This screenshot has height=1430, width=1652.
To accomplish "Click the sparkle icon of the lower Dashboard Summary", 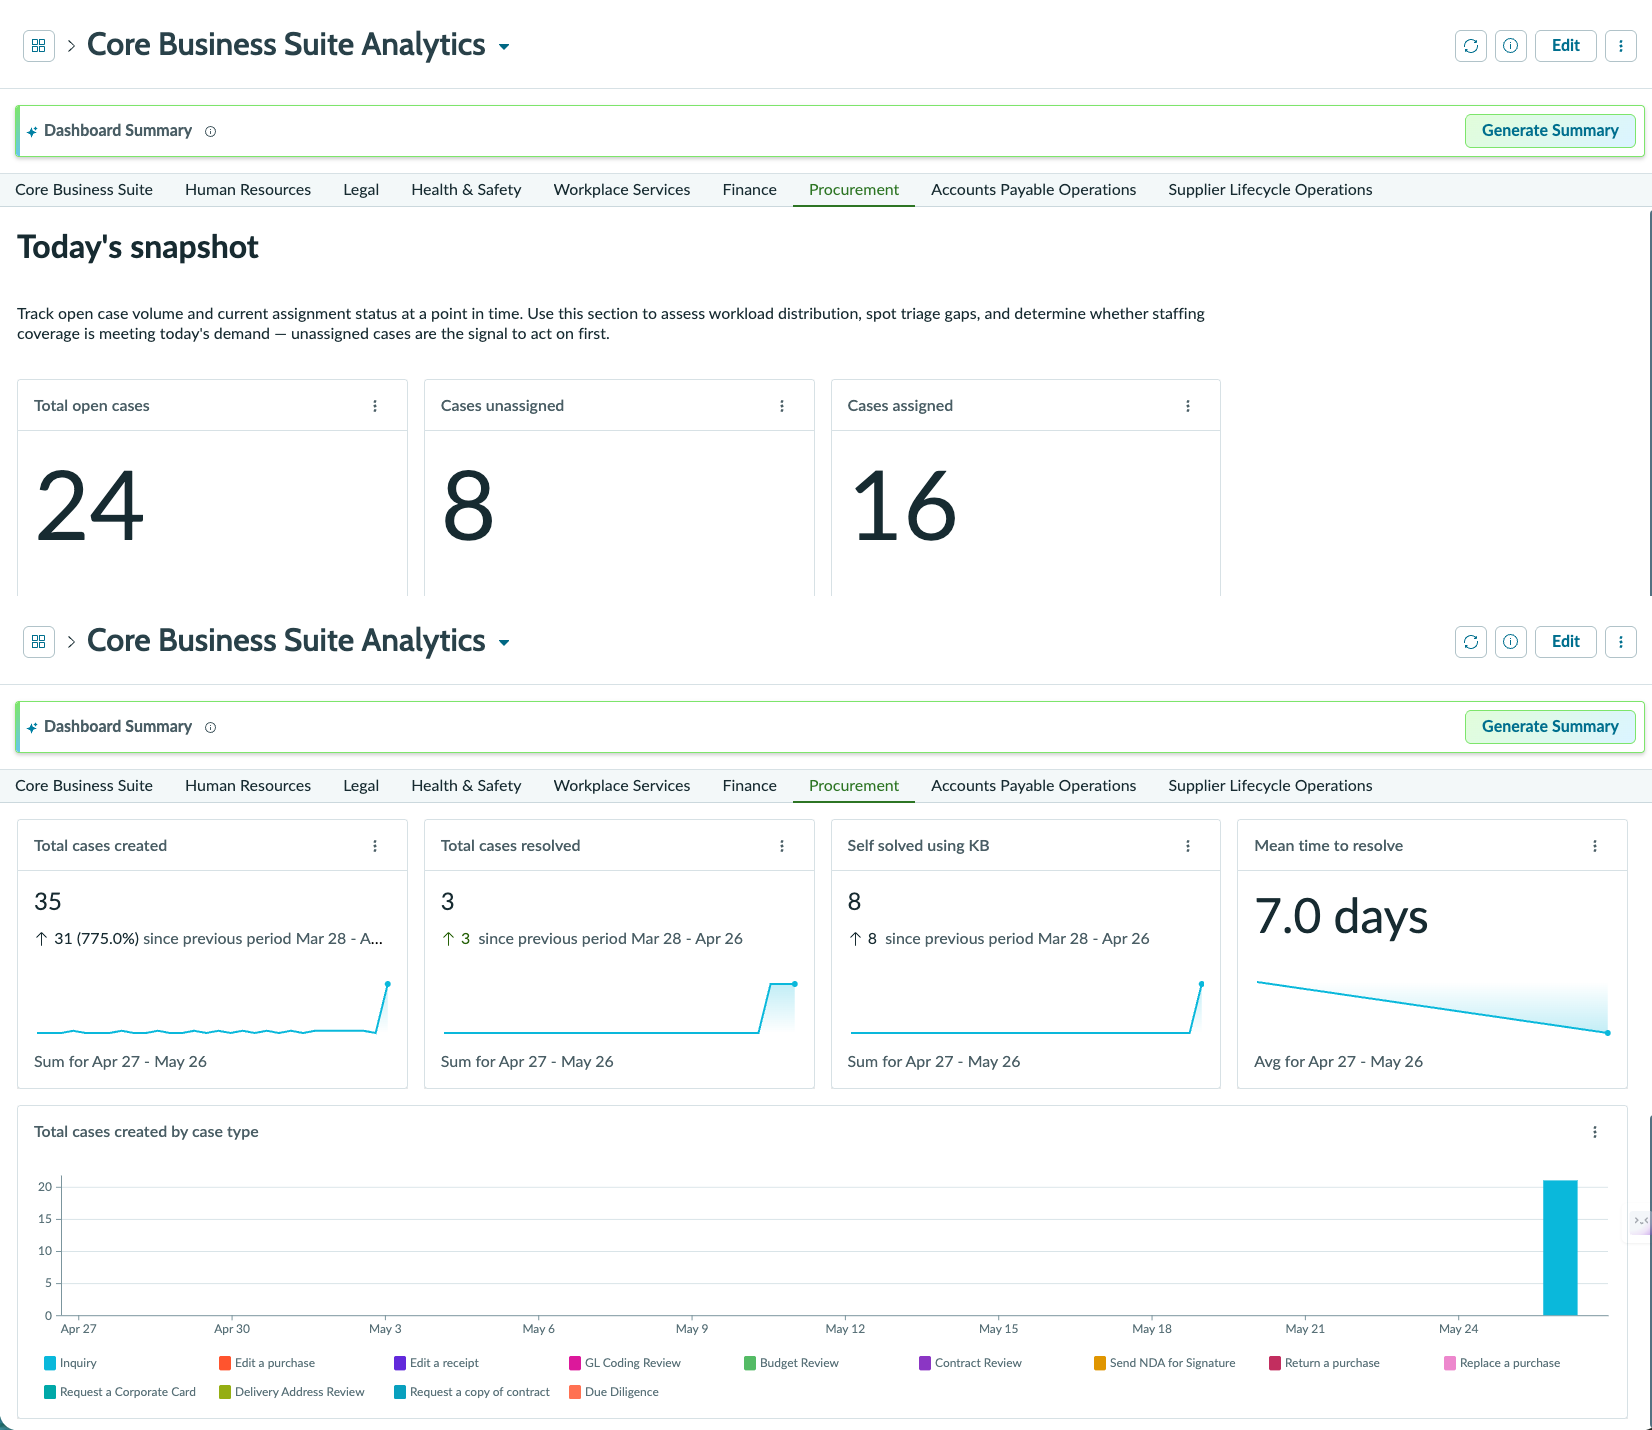I will pyautogui.click(x=32, y=727).
